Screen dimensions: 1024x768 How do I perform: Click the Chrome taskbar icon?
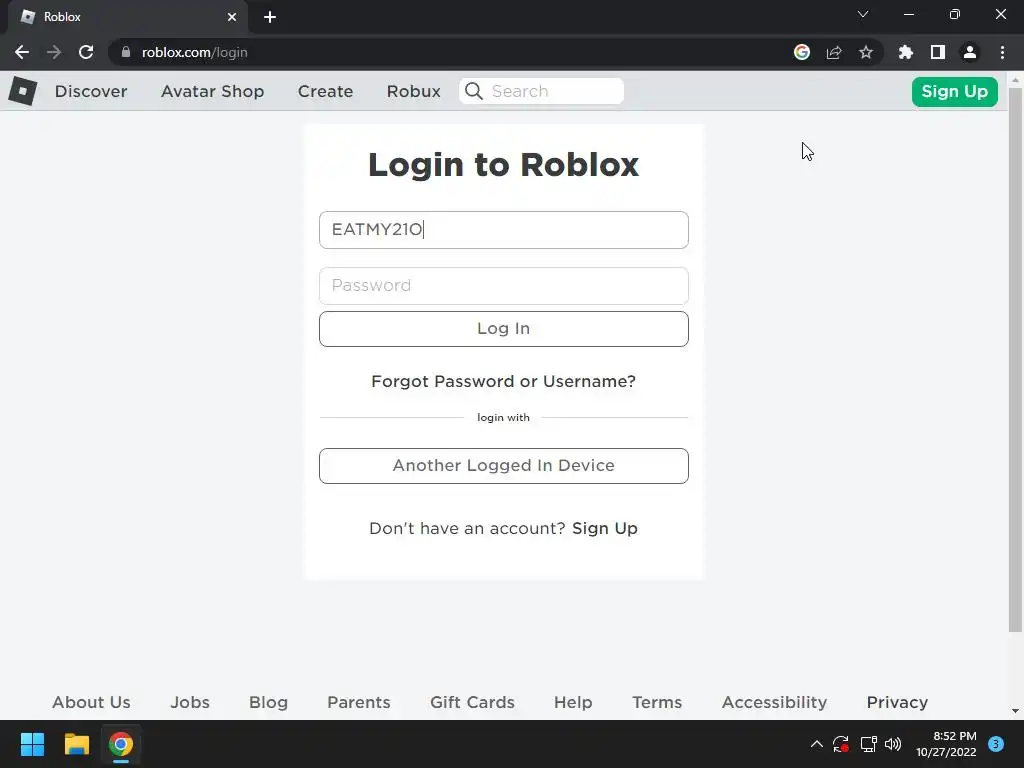click(121, 744)
